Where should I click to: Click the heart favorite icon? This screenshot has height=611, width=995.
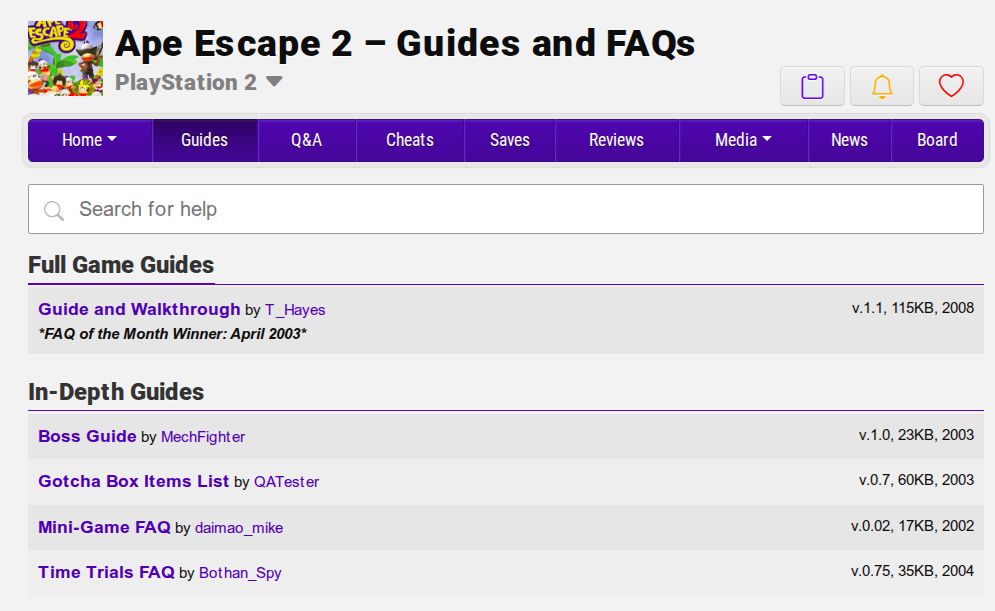(951, 86)
